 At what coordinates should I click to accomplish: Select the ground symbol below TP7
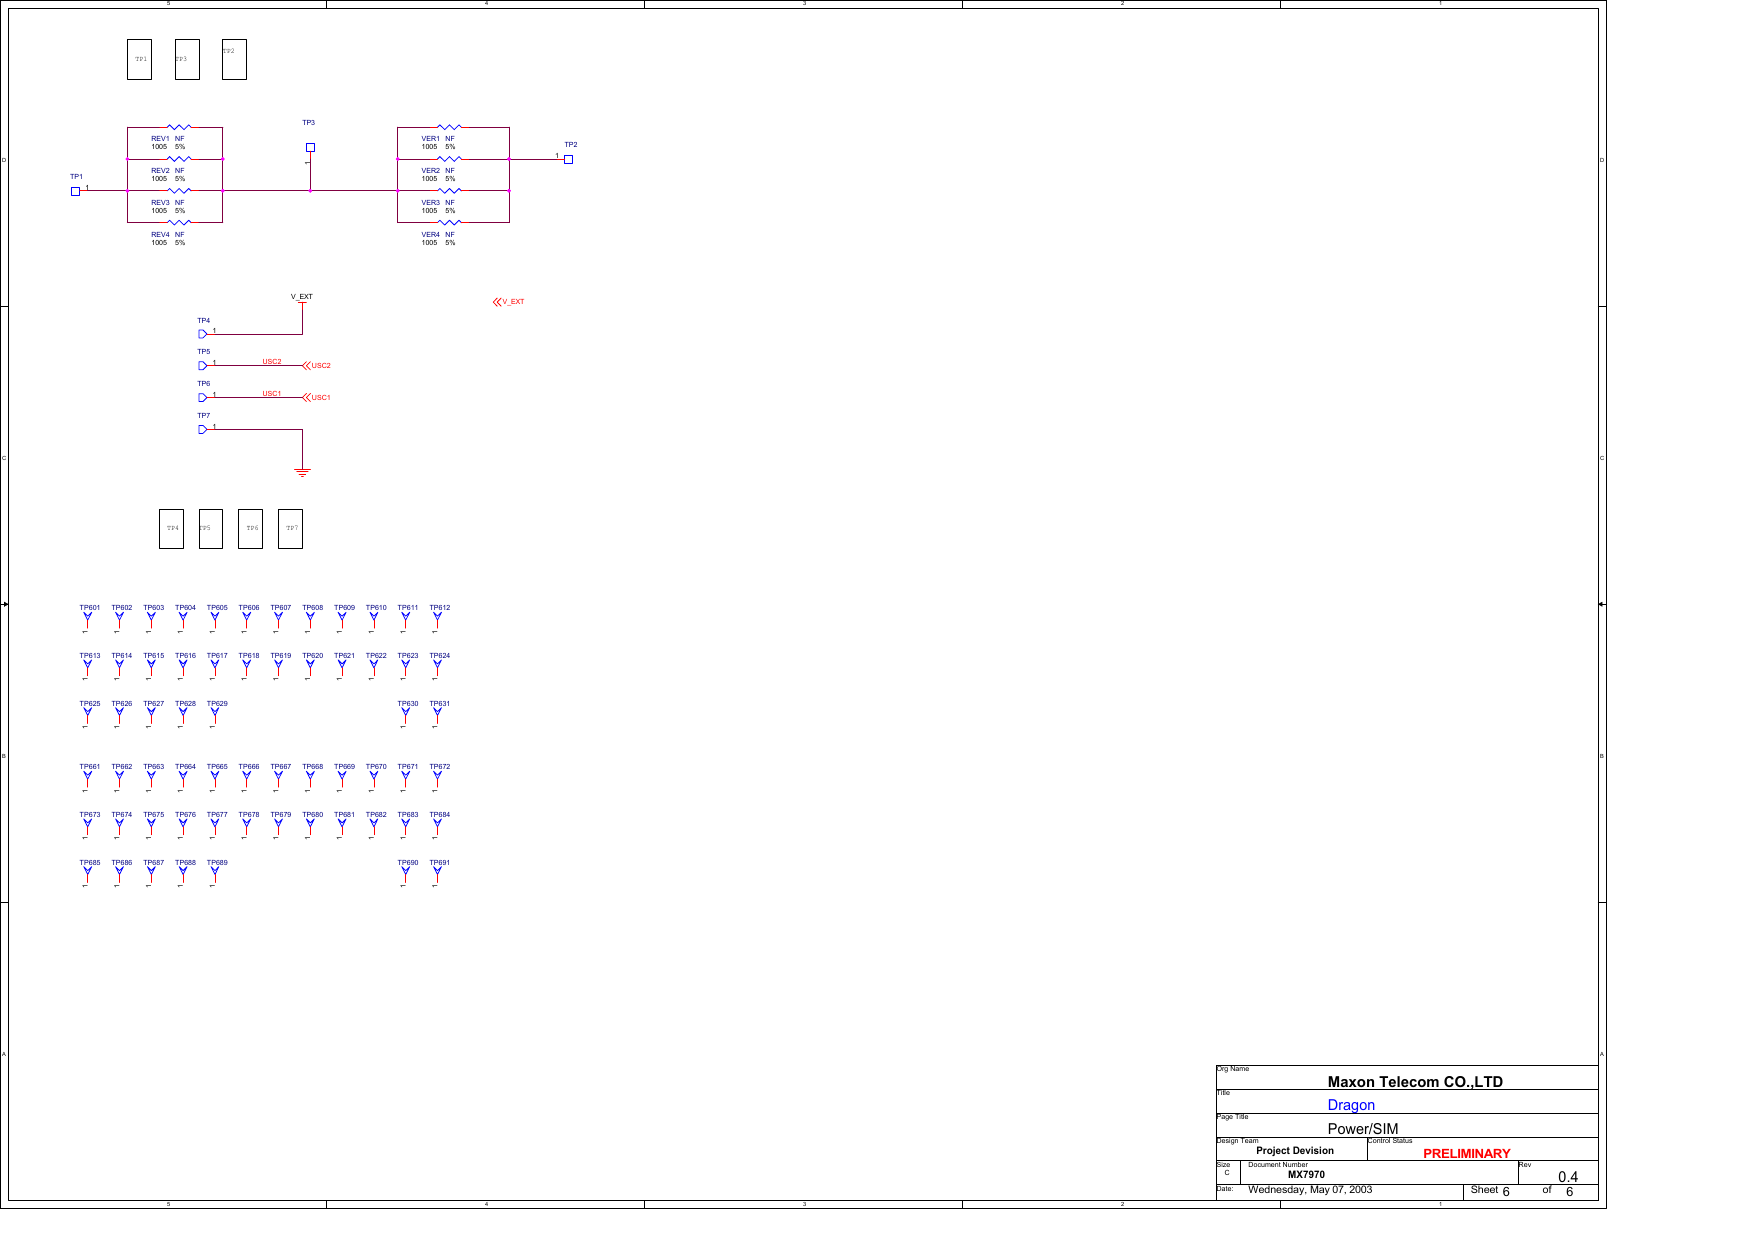coord(303,470)
